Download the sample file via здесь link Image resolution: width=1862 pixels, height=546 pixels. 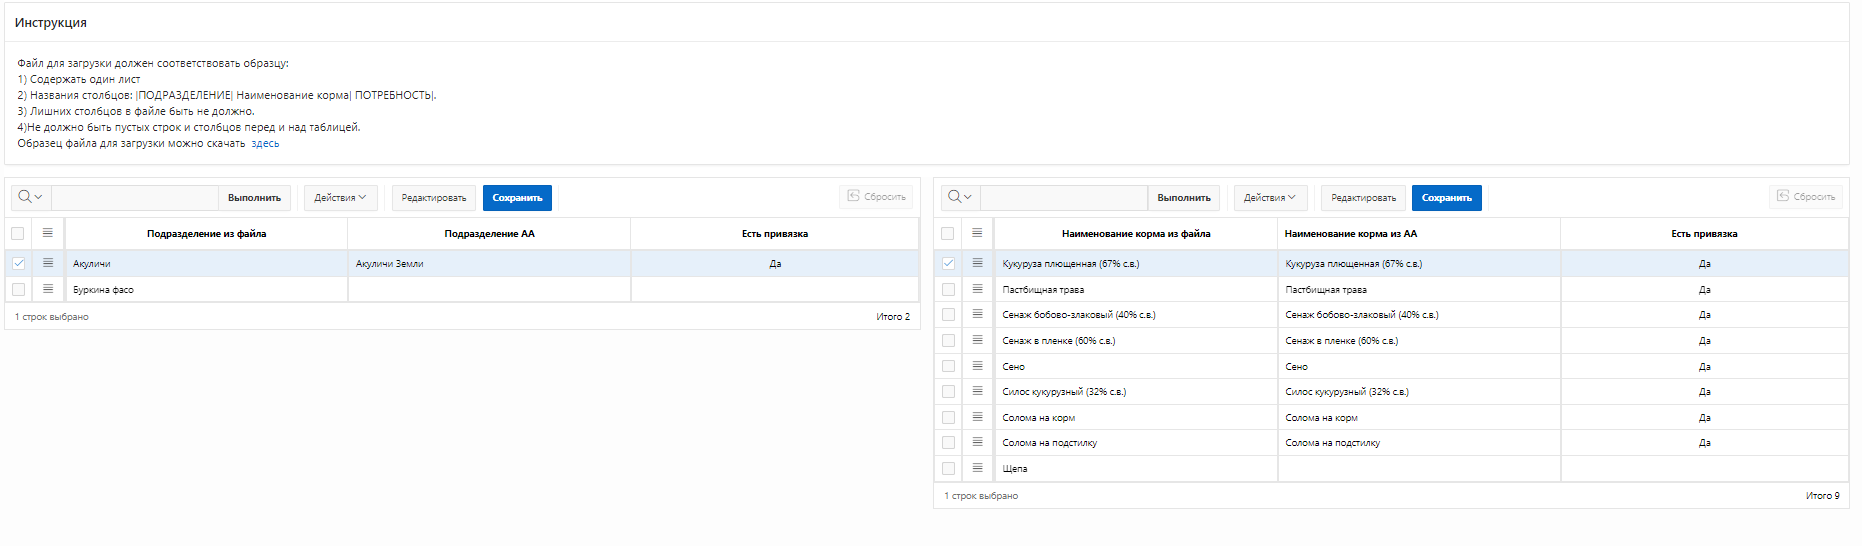pyautogui.click(x=265, y=144)
